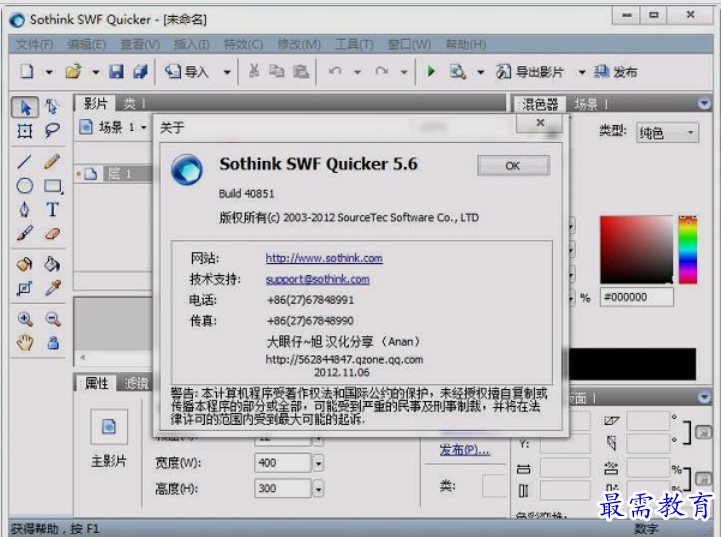Expand the Preview dropdown arrow
This screenshot has height=537, width=721.
click(481, 72)
